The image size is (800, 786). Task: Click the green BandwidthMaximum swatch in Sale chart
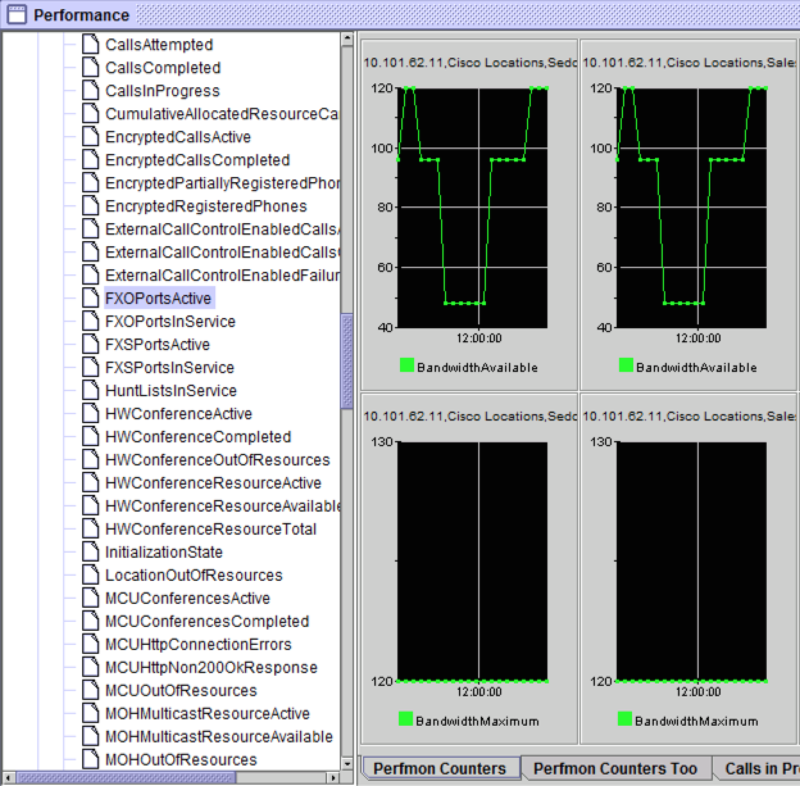(624, 719)
